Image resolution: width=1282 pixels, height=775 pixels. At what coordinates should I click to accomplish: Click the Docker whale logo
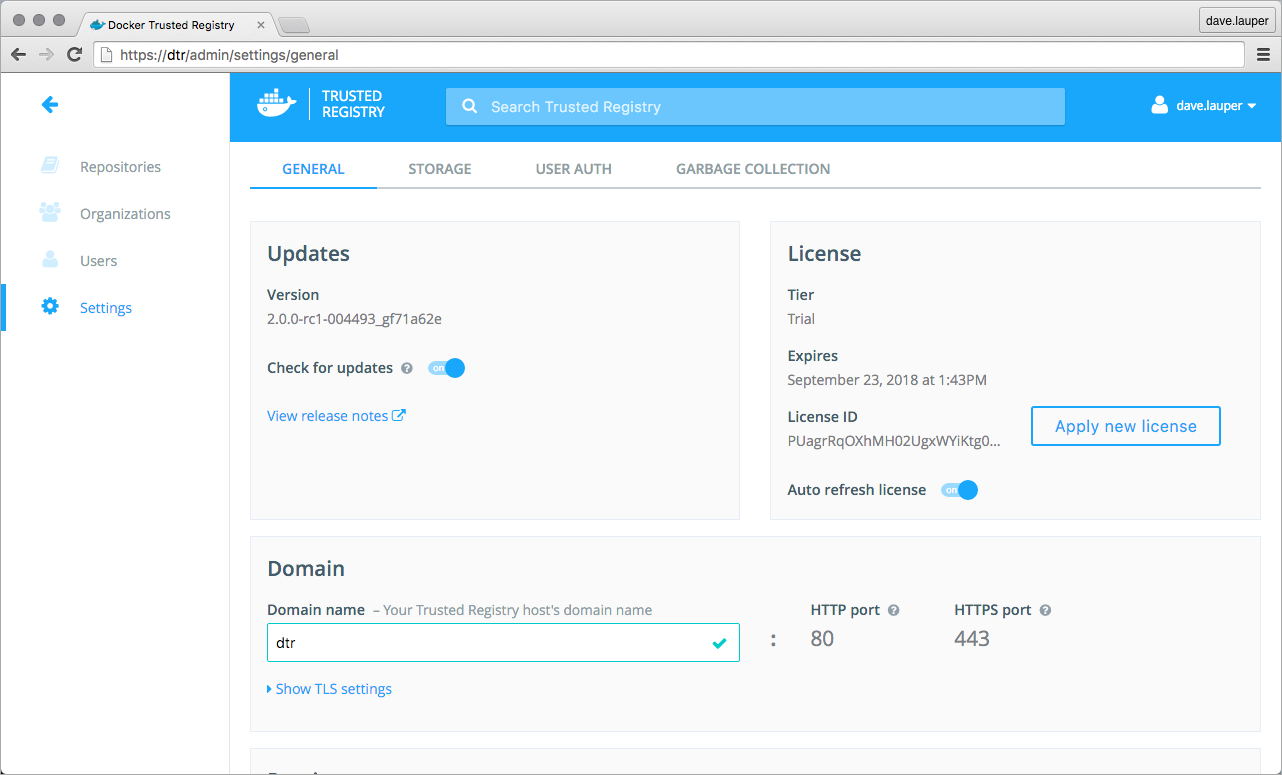277,105
